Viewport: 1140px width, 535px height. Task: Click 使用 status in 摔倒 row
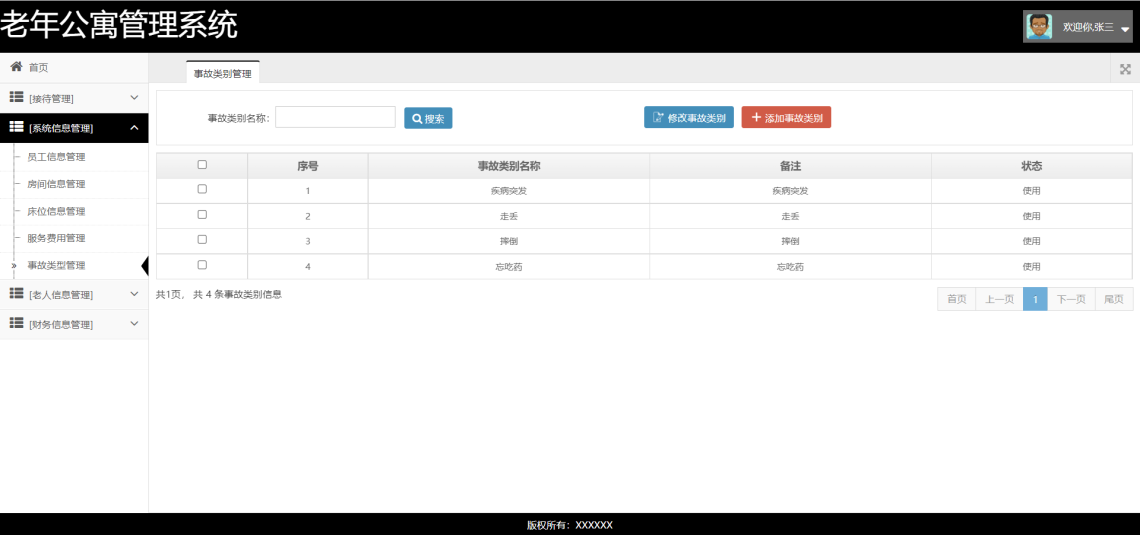pos(1032,241)
